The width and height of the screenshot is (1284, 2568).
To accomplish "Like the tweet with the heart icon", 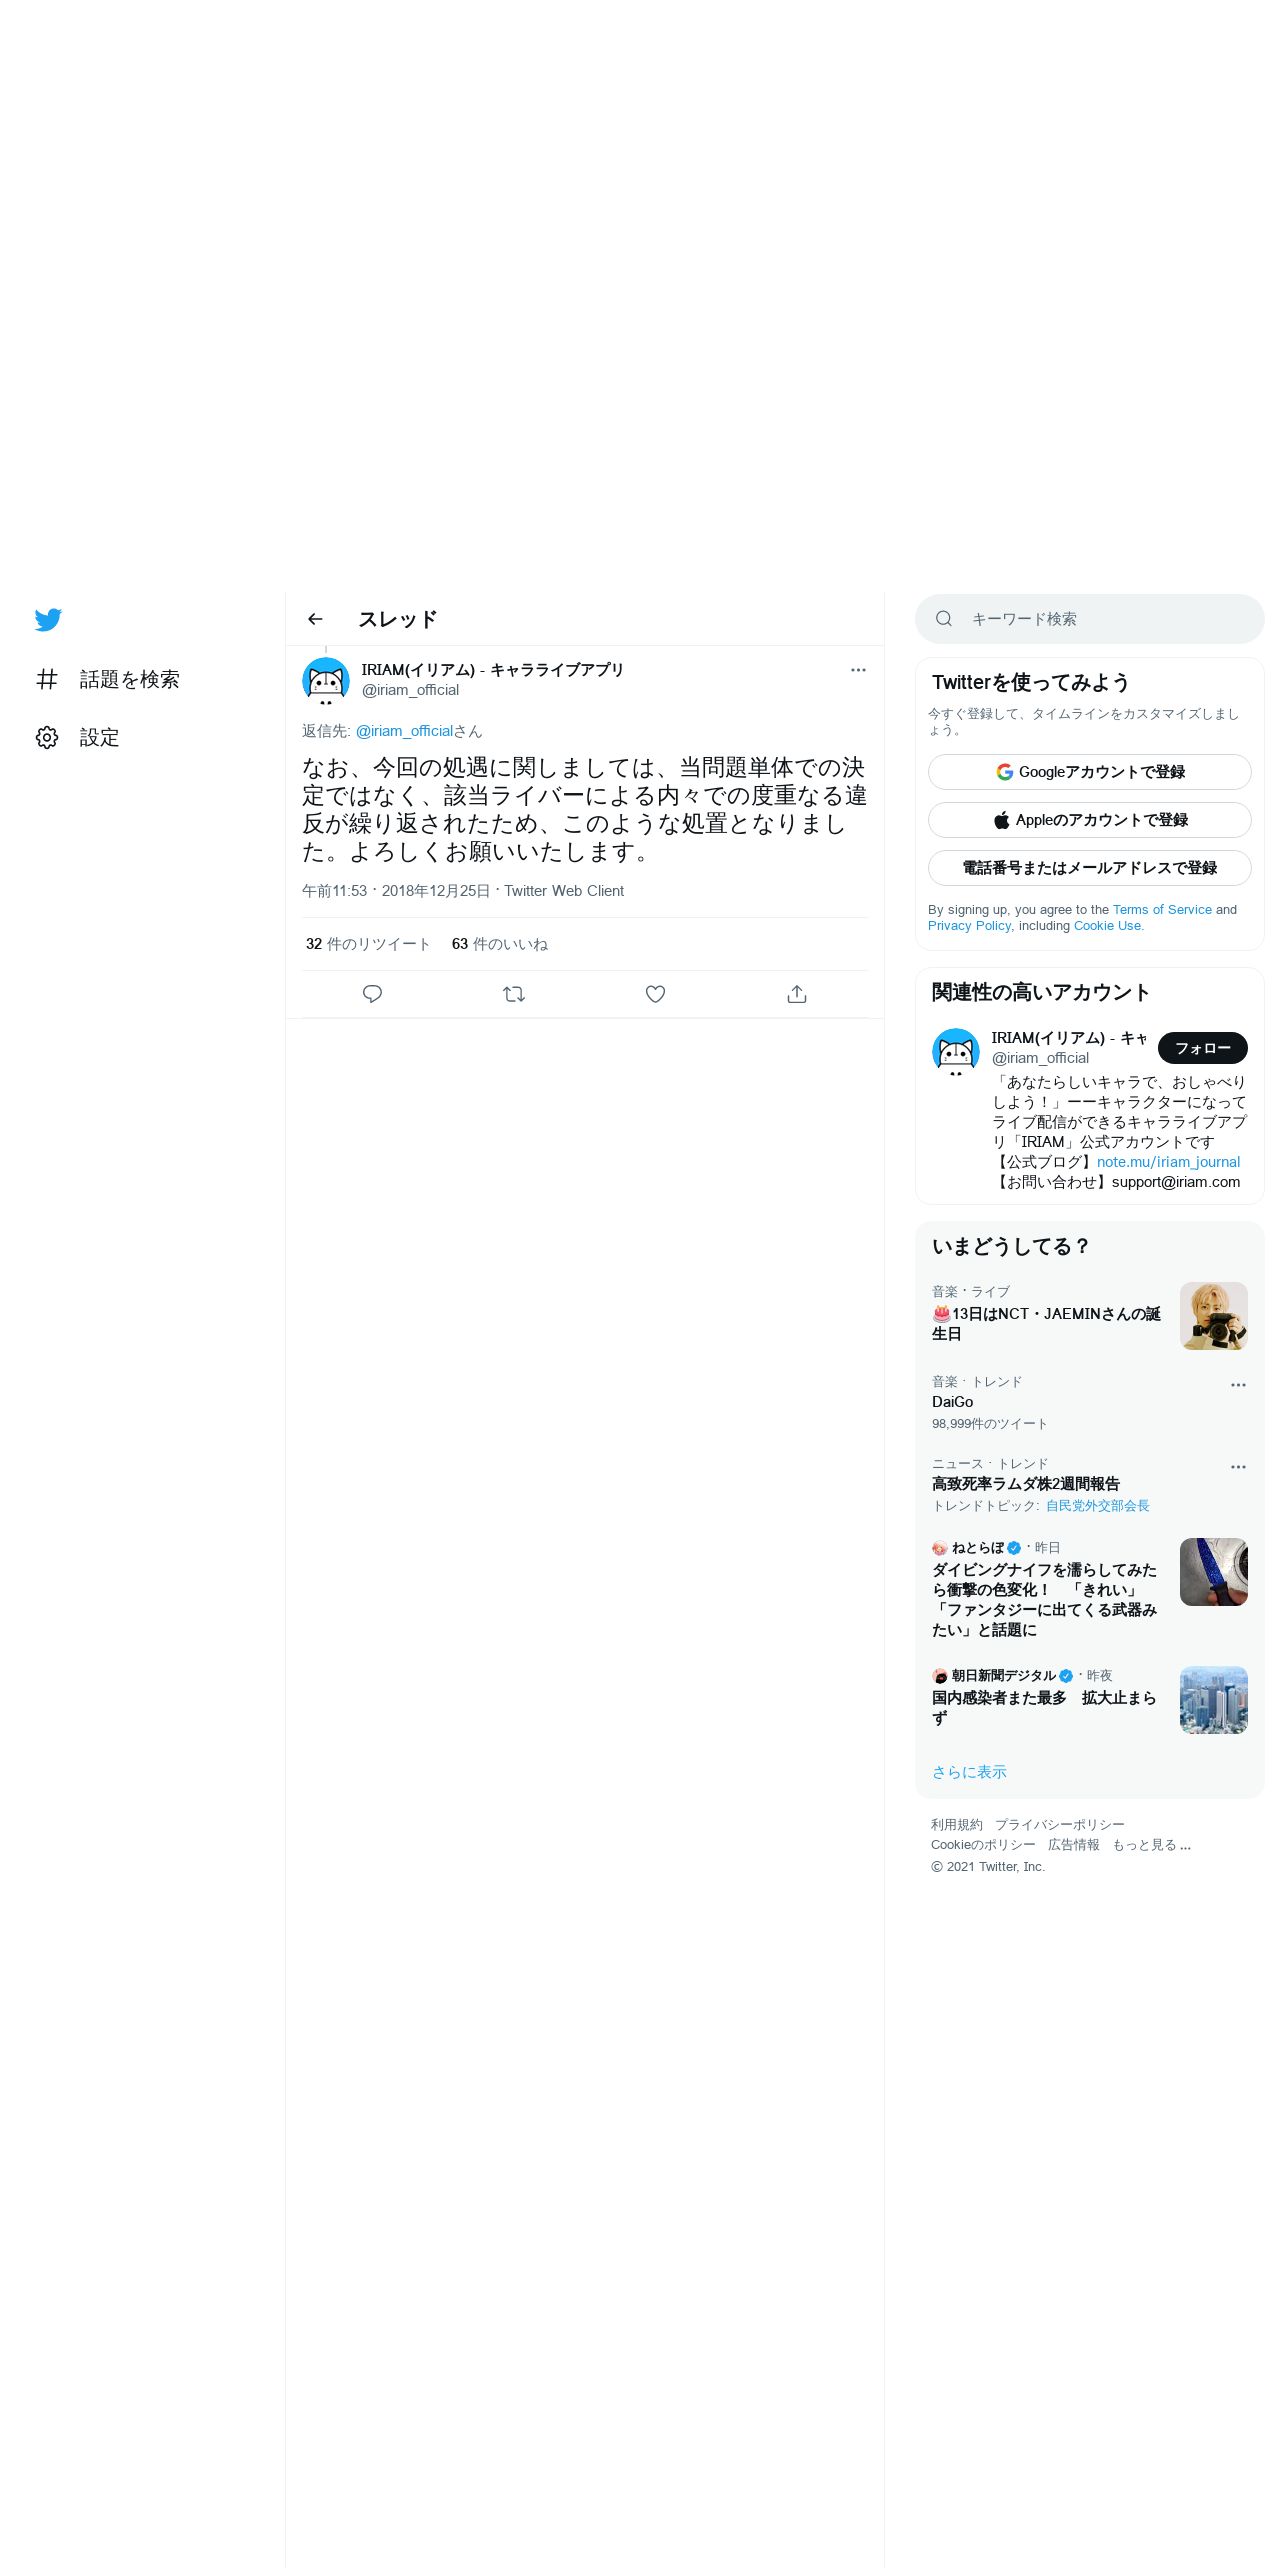I will [655, 994].
